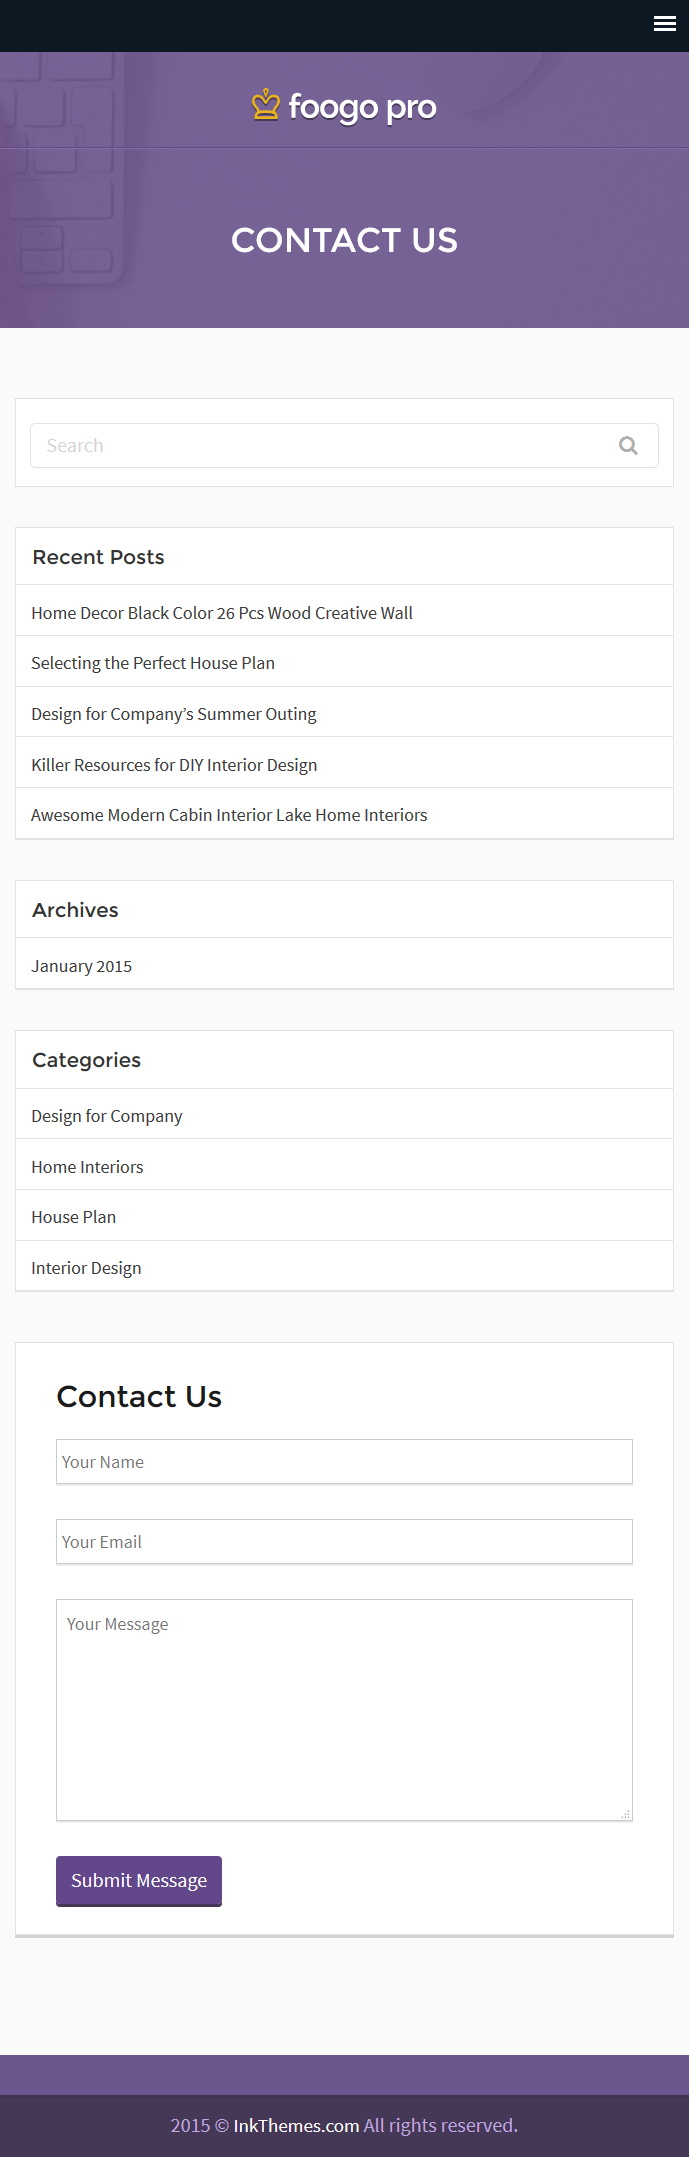
Task: Open Design for Company's Summer Outing
Action: pyautogui.click(x=174, y=714)
